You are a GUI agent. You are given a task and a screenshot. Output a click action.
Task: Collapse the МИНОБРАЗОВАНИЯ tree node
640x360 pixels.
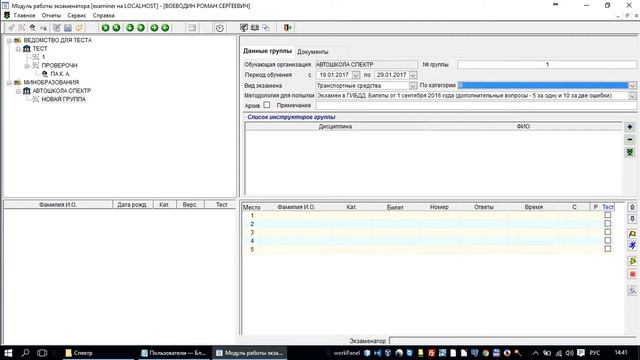[9, 83]
